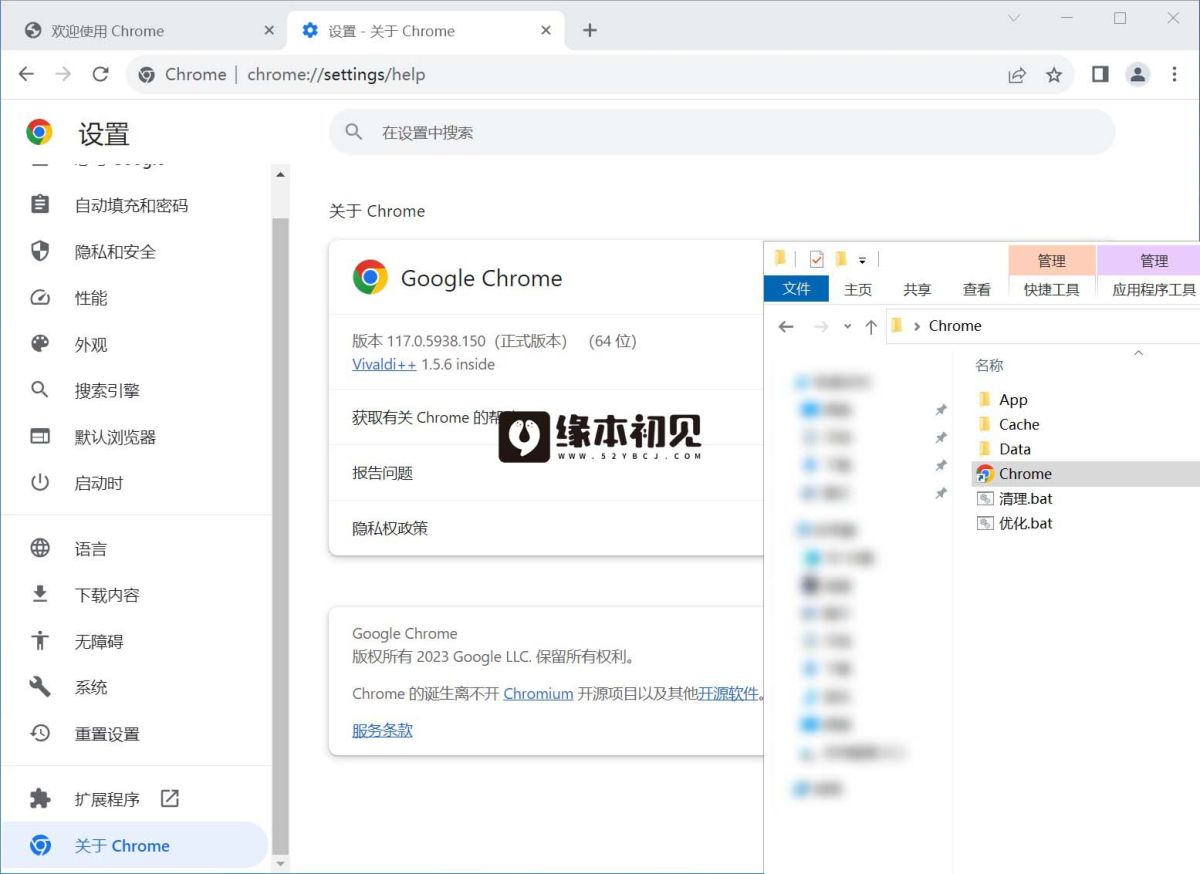Go up one folder level in Explorer
This screenshot has height=874, width=1200.
pyautogui.click(x=871, y=326)
